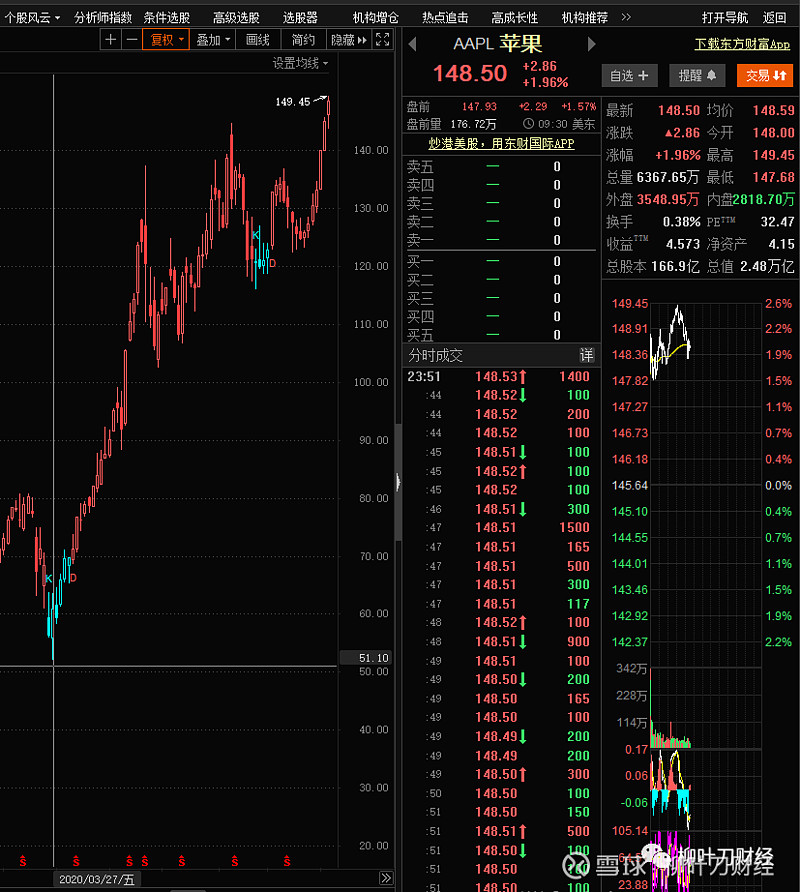Open 详 trade detail icon

click(586, 356)
